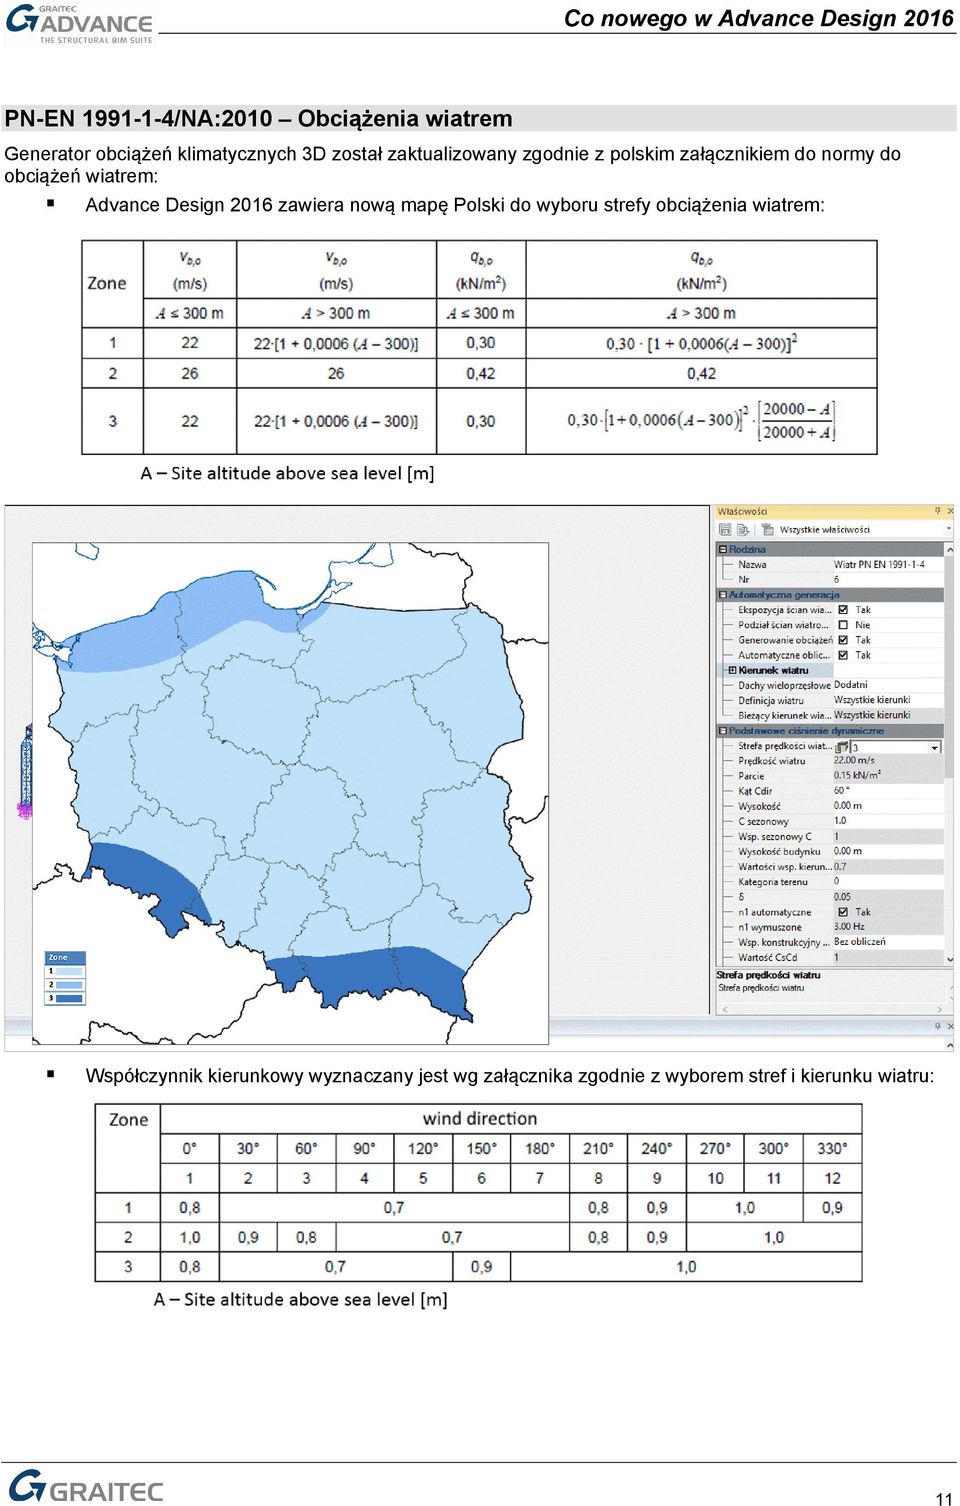Click the Kąt Cdir value field 60°

pyautogui.click(x=888, y=791)
